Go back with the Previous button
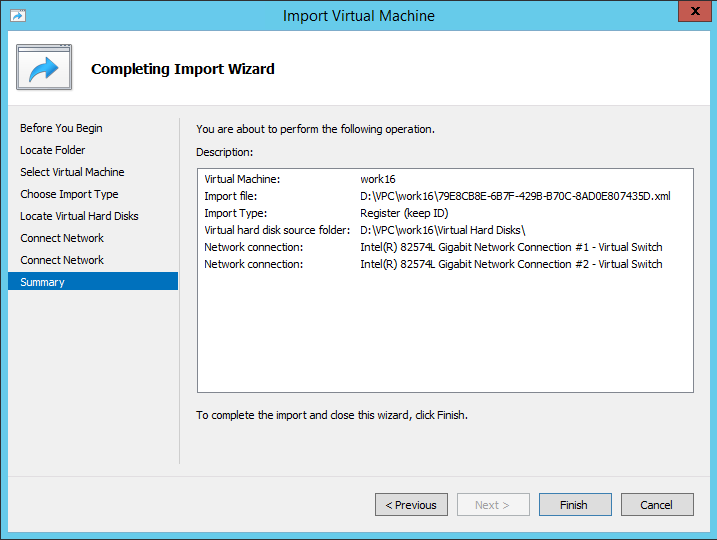Screen dimensions: 717x540 (x=411, y=505)
